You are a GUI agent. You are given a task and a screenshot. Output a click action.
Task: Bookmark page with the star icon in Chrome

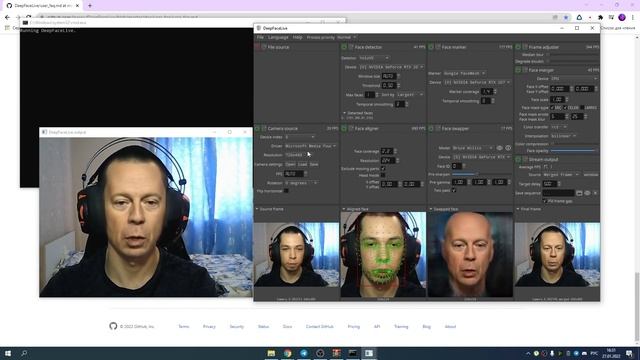pyautogui.click(x=566, y=18)
